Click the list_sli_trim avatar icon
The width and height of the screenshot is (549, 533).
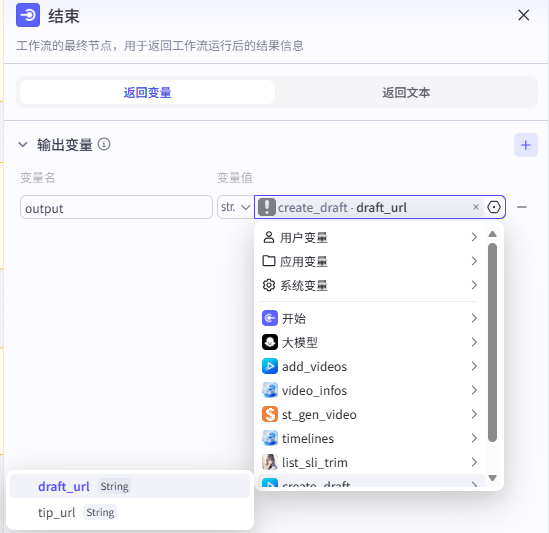tap(270, 462)
